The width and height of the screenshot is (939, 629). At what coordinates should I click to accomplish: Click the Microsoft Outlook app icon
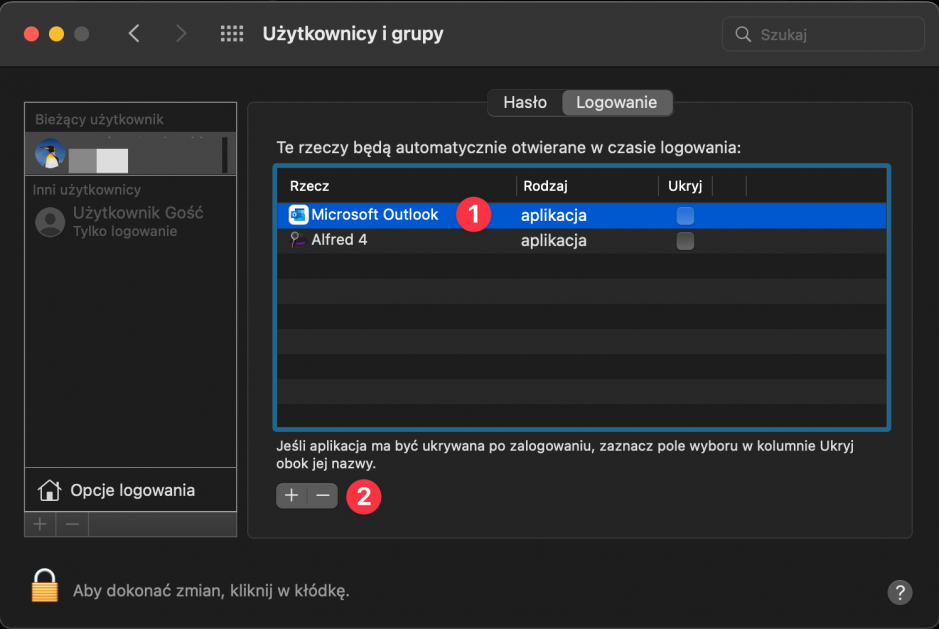coord(298,215)
